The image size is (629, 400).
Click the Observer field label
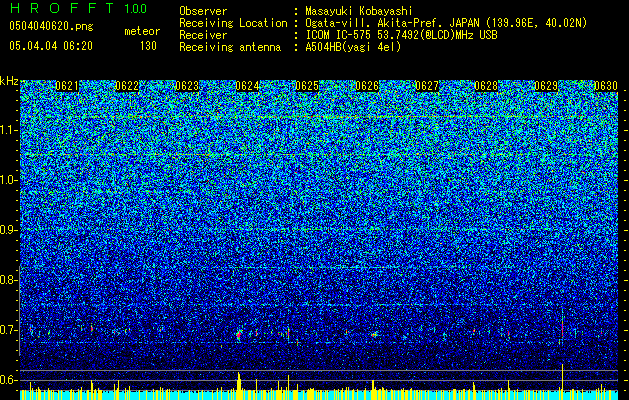[x=203, y=11]
